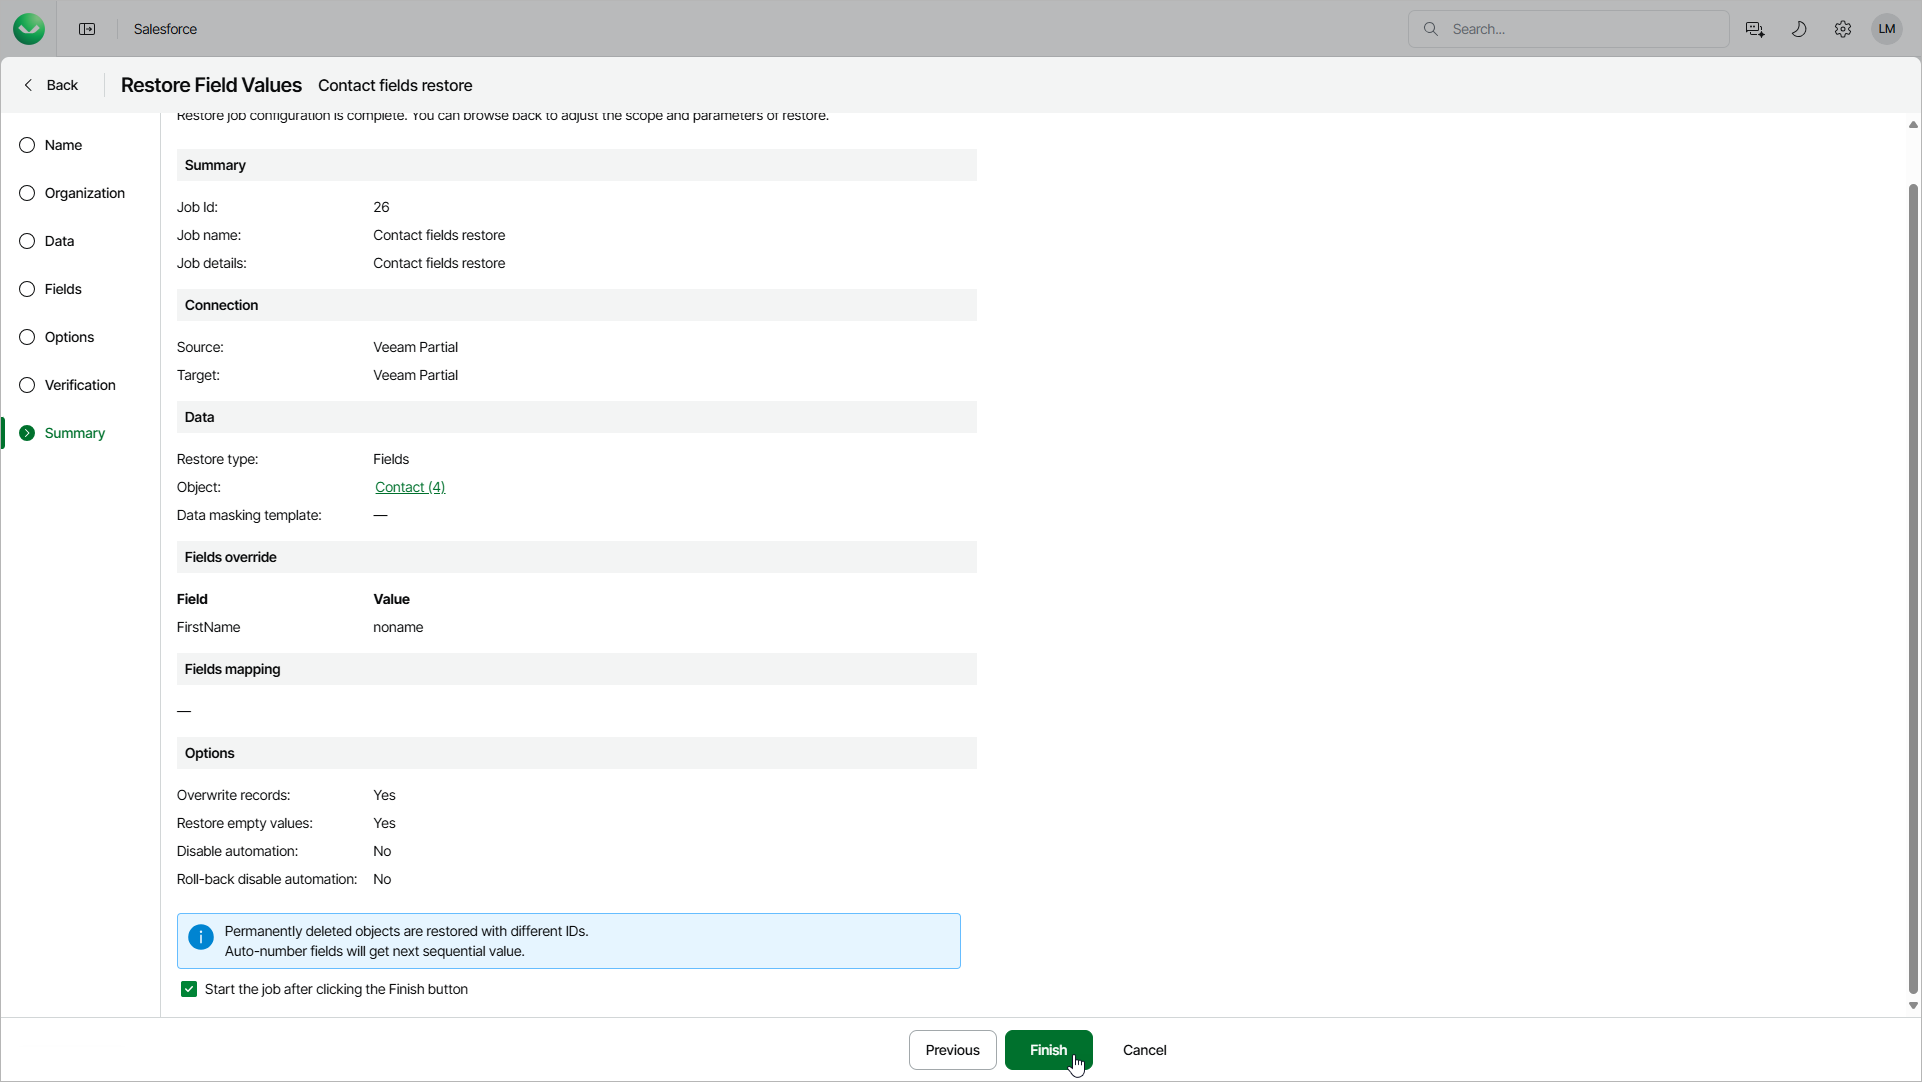Click the Back arrow button
1922x1082 pixels.
click(51, 85)
